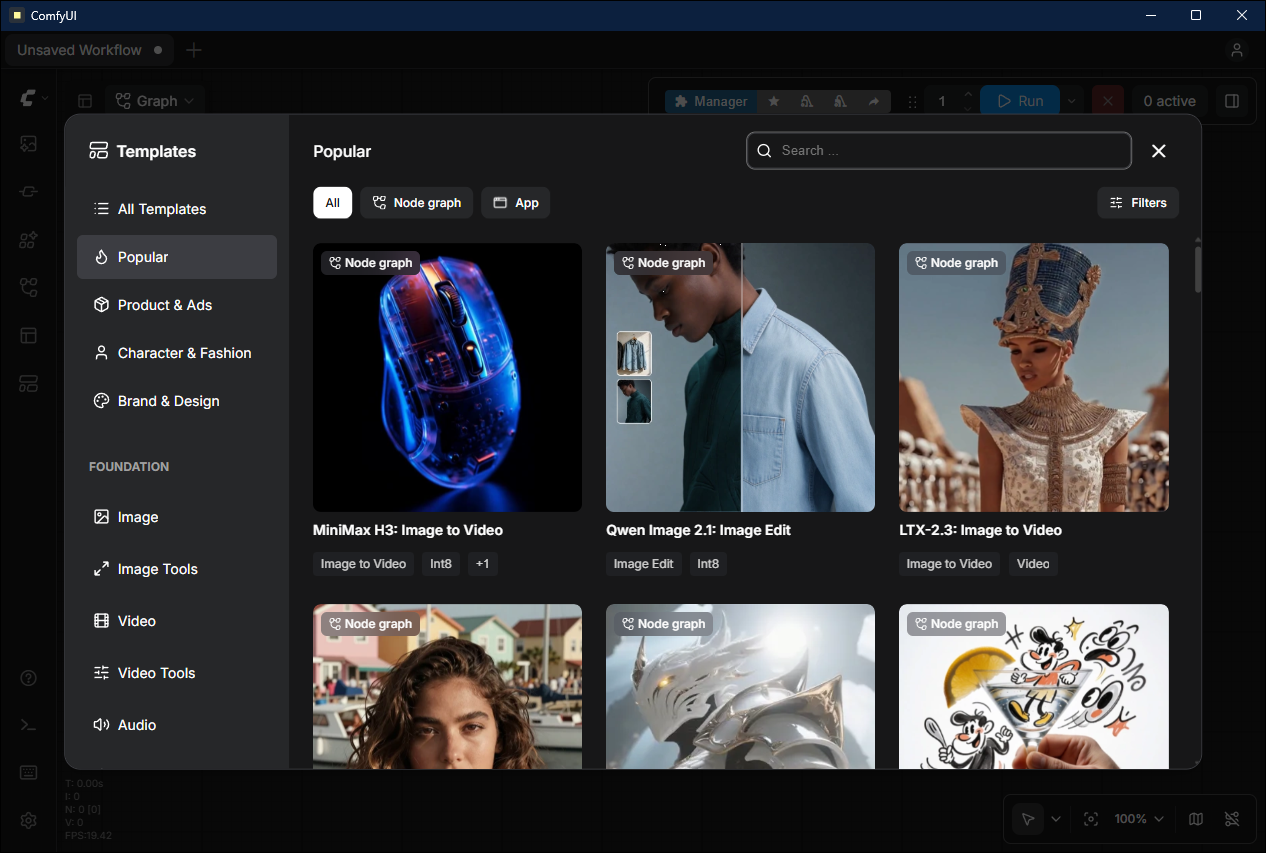Close the Templates dialog with the X
1266x853 pixels.
click(x=1159, y=151)
